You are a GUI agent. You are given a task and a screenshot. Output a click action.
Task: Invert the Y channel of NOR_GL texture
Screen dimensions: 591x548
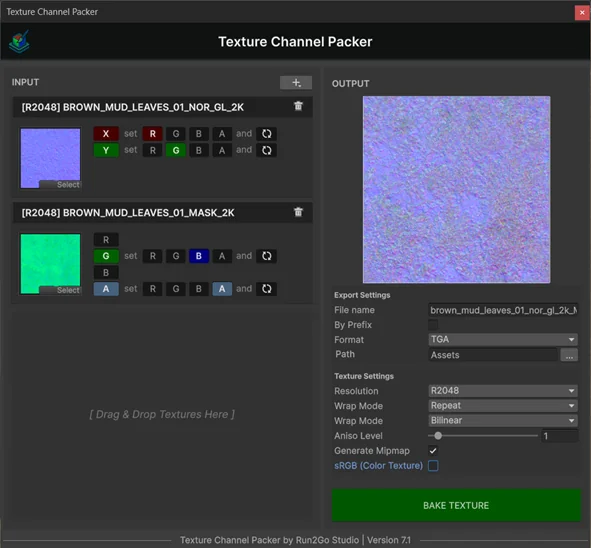266,150
